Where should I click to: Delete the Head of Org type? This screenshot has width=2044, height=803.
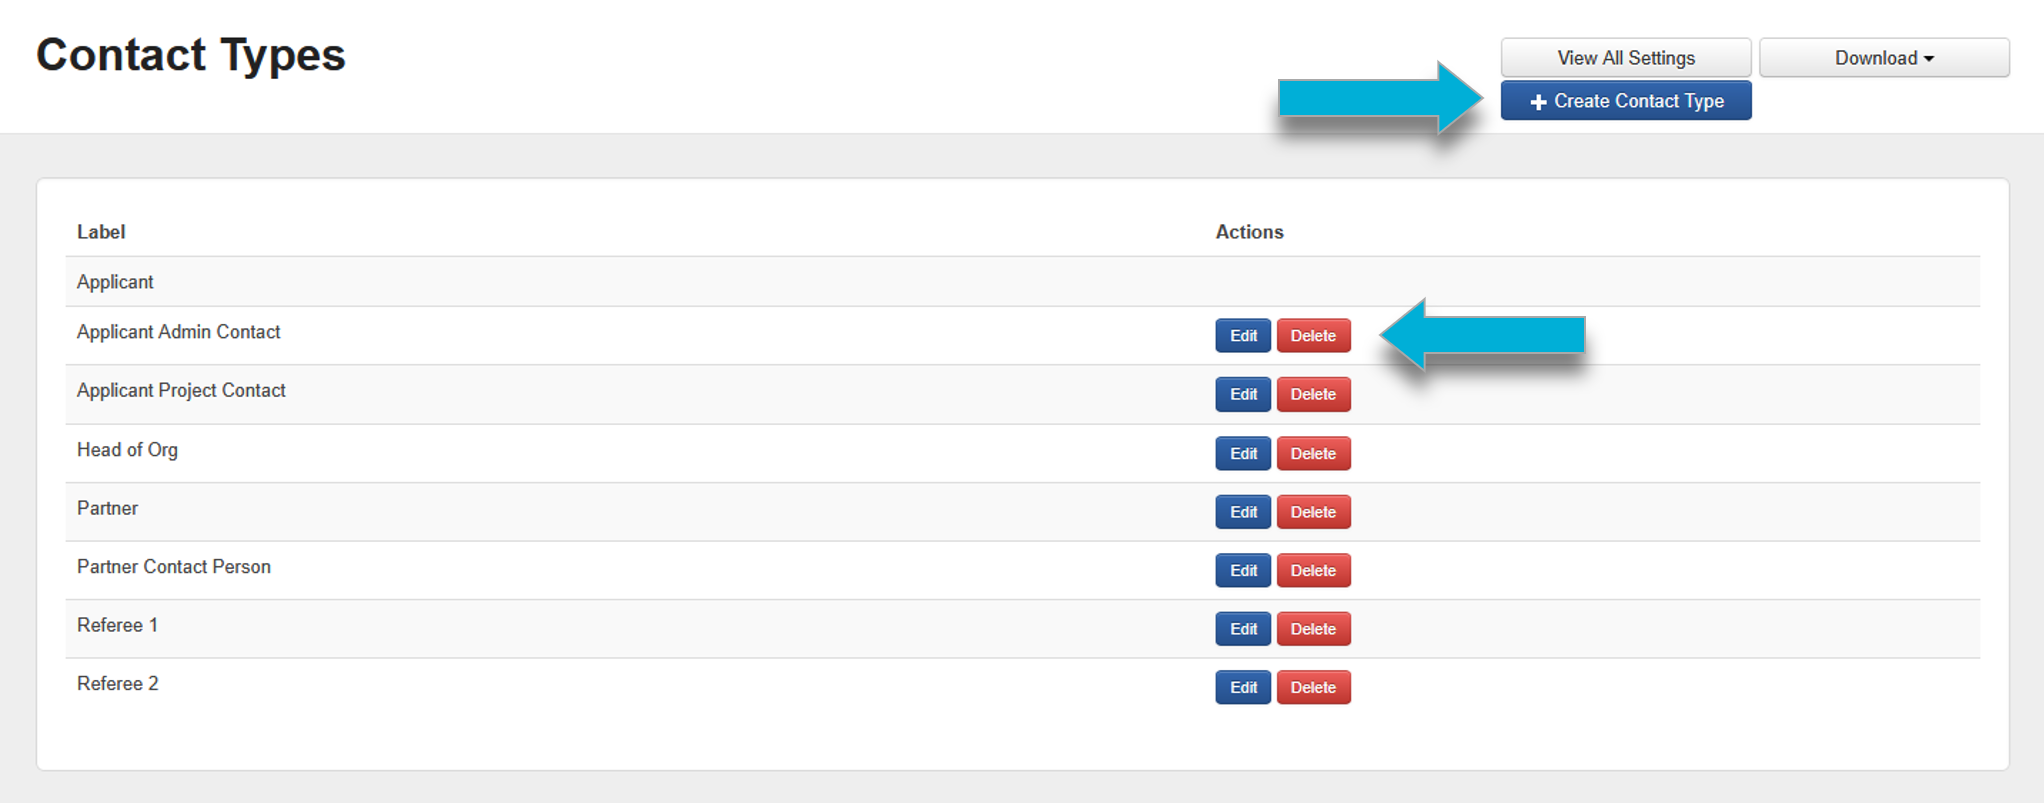point(1313,453)
